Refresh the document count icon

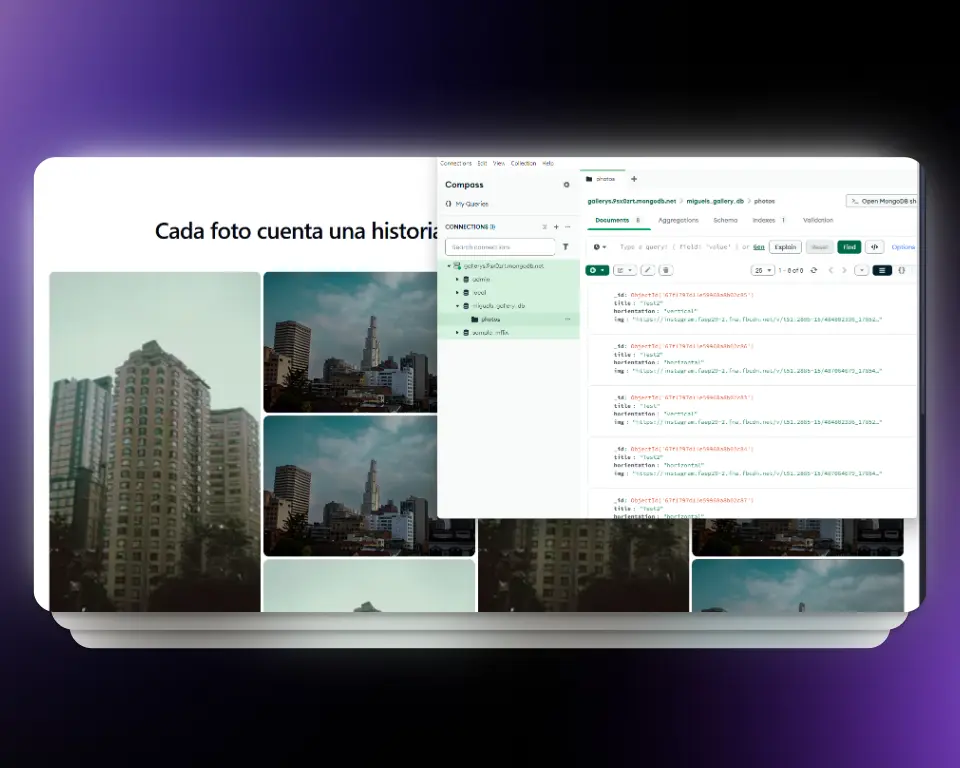pos(814,270)
